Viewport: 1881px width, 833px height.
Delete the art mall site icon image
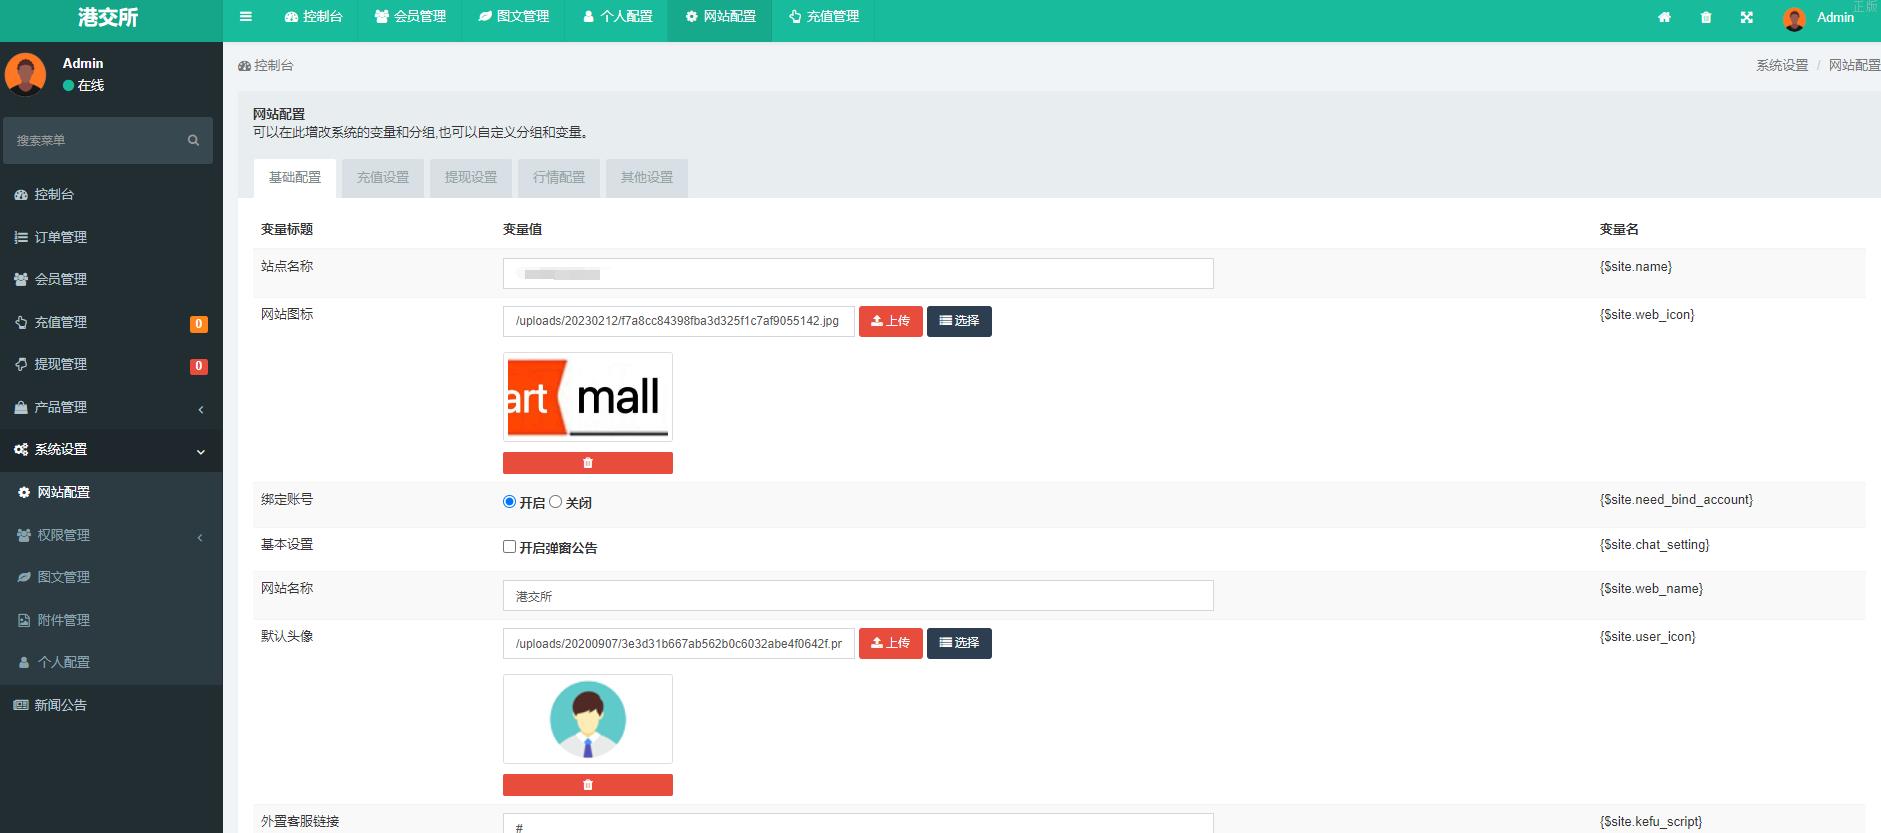coord(588,463)
